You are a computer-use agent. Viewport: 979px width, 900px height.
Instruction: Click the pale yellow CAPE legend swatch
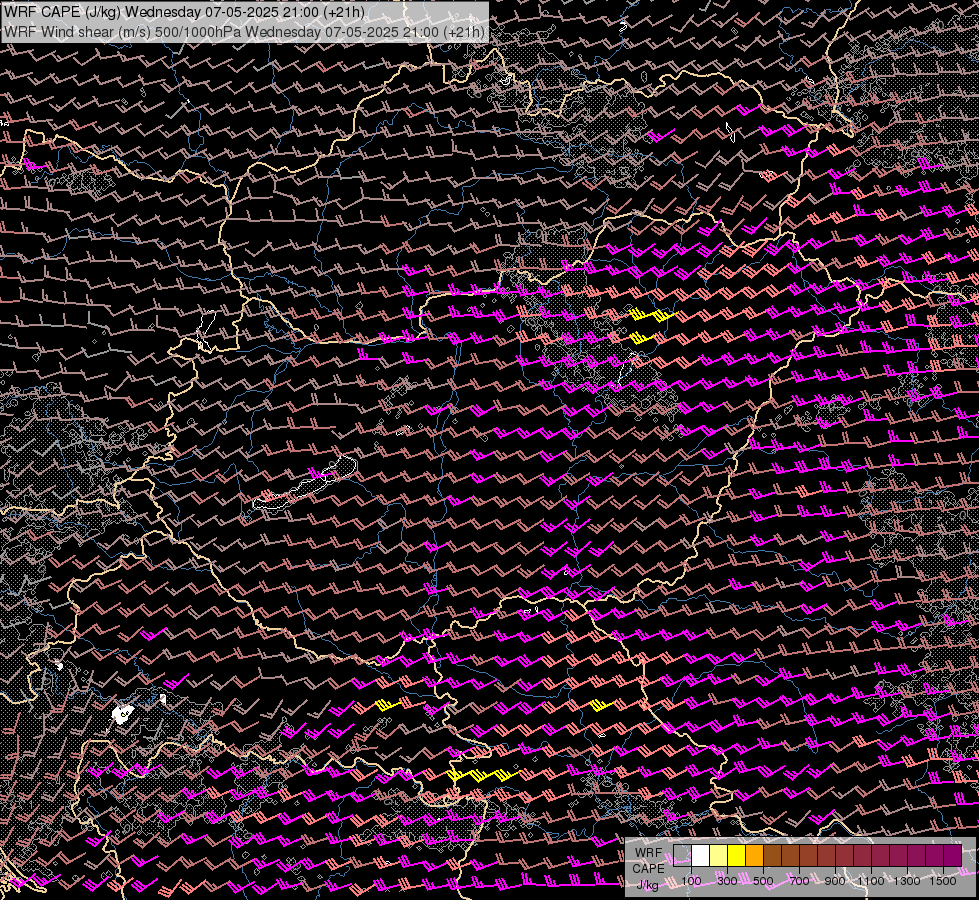pyautogui.click(x=719, y=856)
